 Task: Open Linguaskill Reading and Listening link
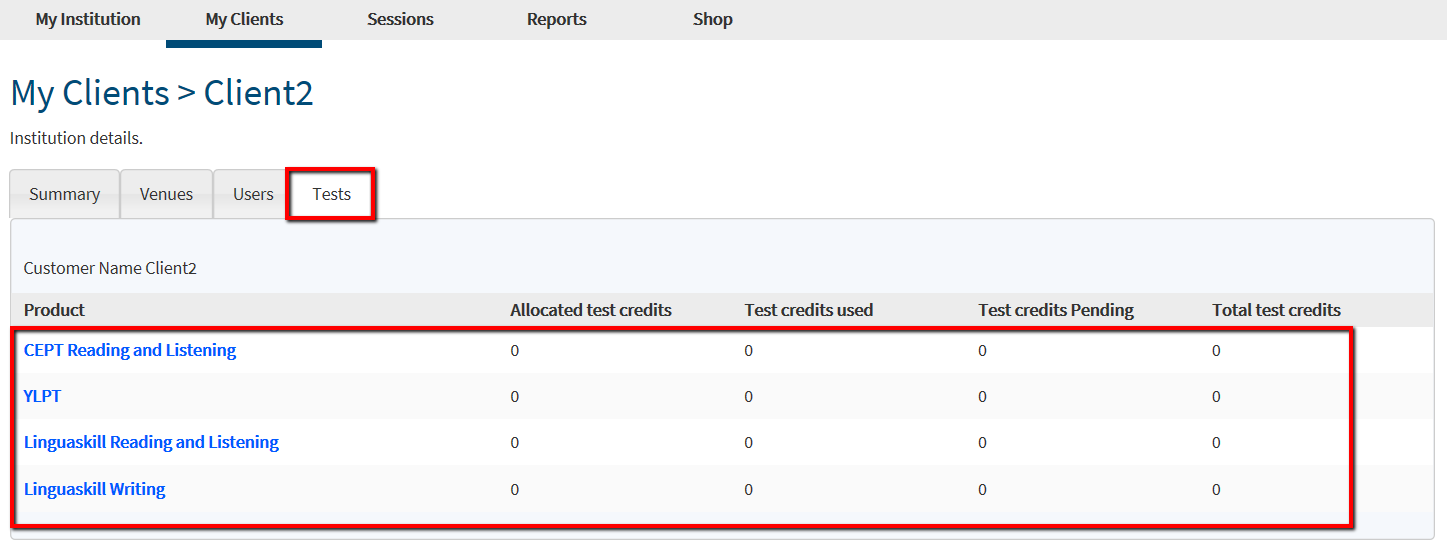151,442
